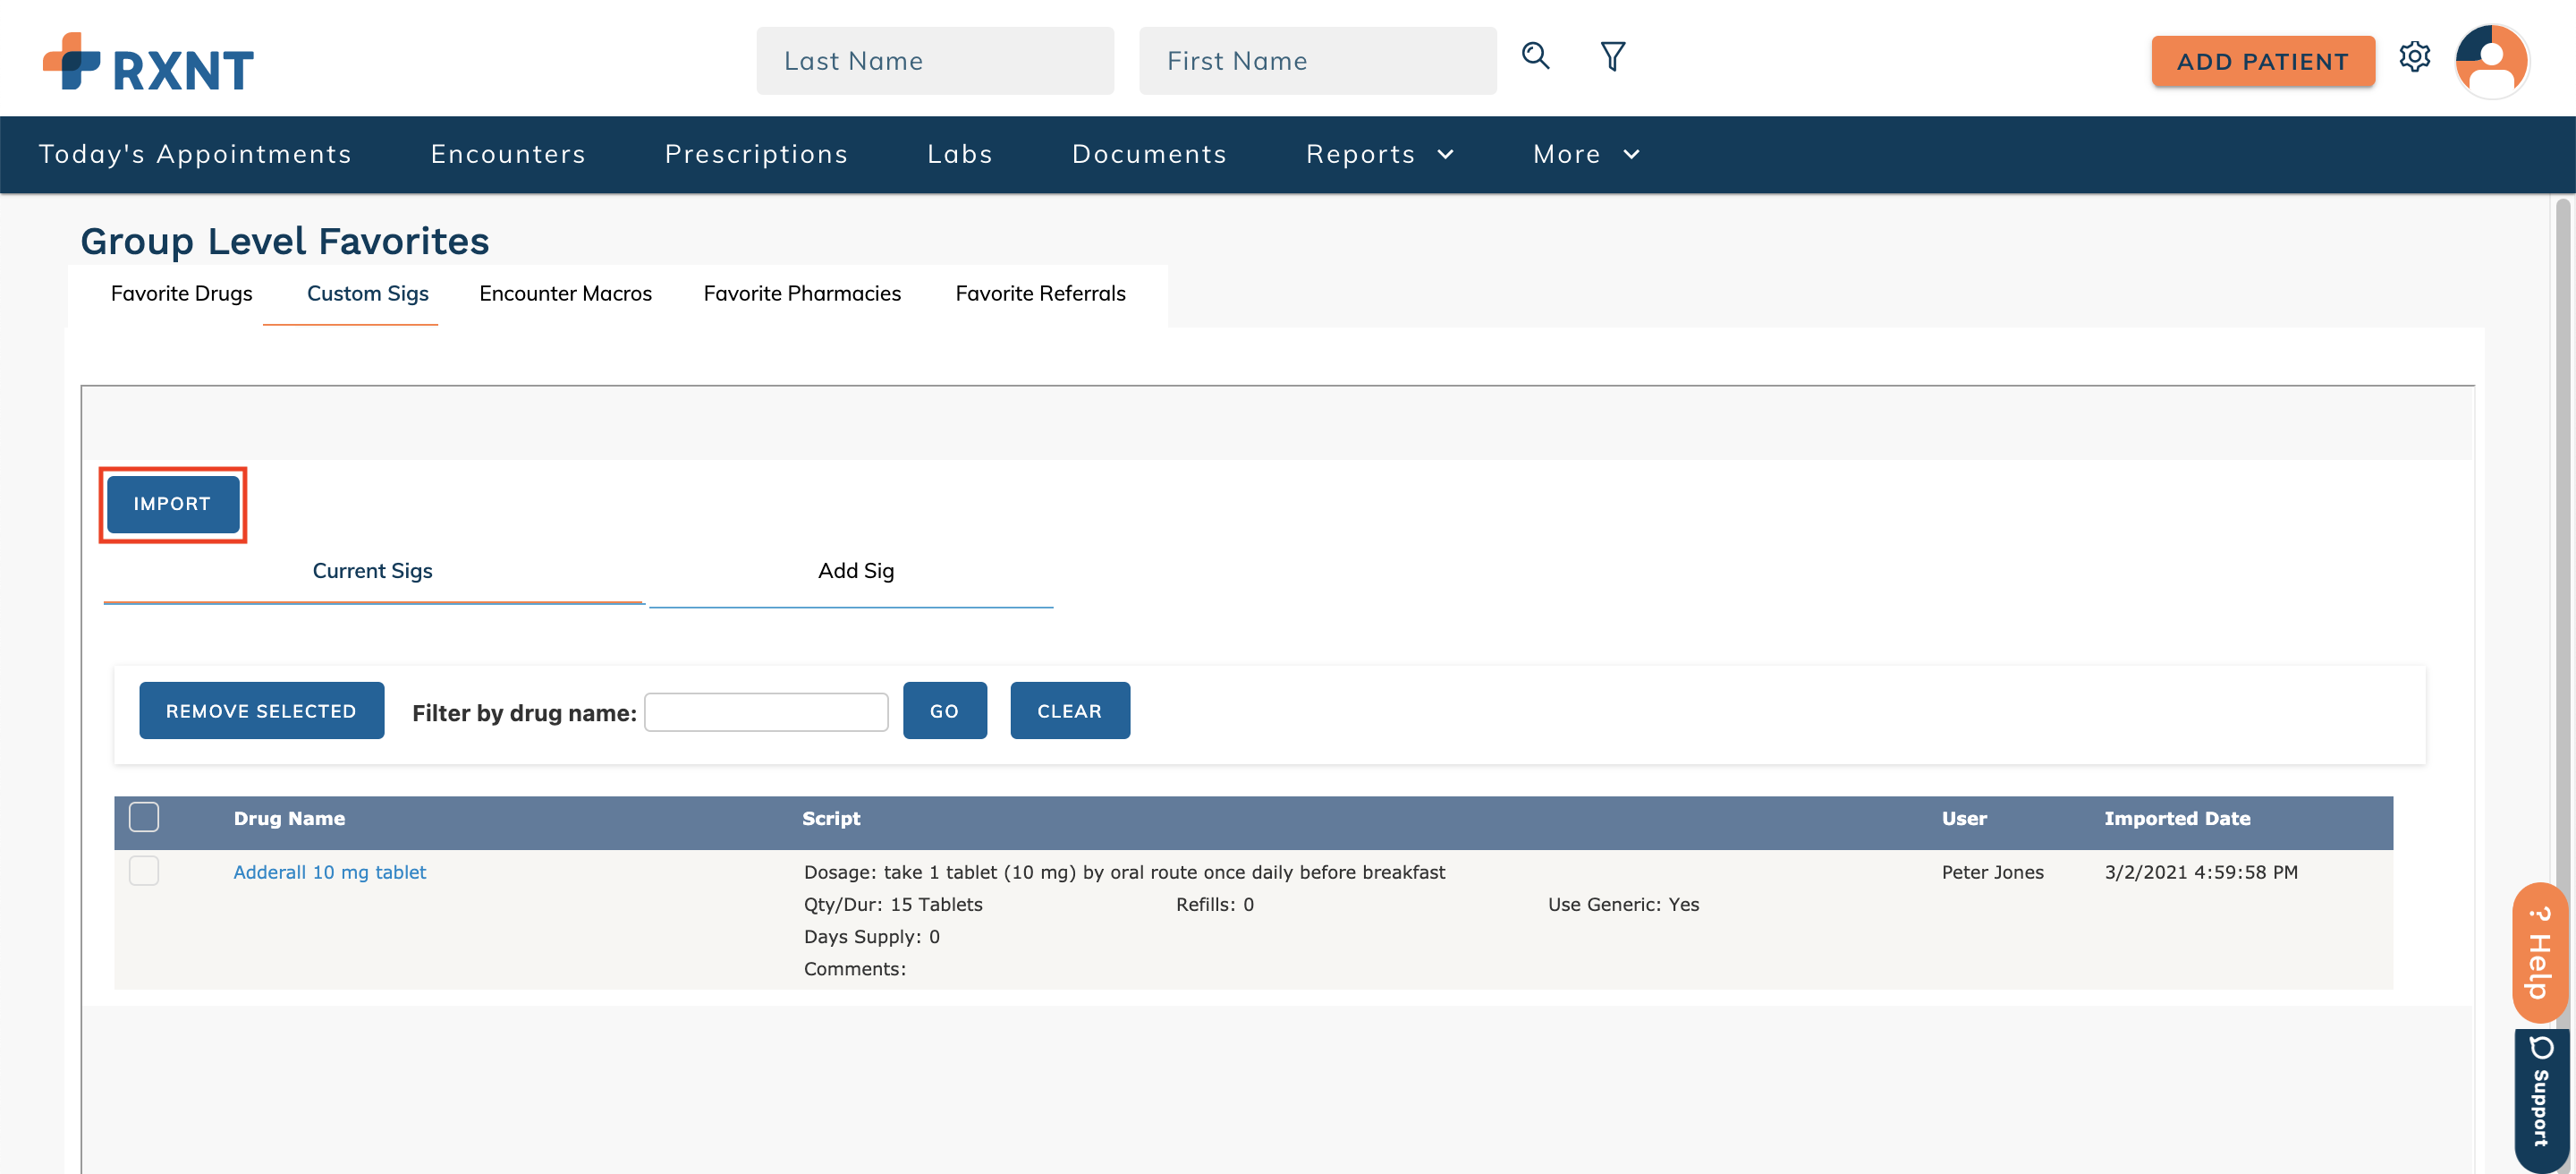Image resolution: width=2576 pixels, height=1174 pixels.
Task: Open the patient filter funnel icon
Action: 1612,56
